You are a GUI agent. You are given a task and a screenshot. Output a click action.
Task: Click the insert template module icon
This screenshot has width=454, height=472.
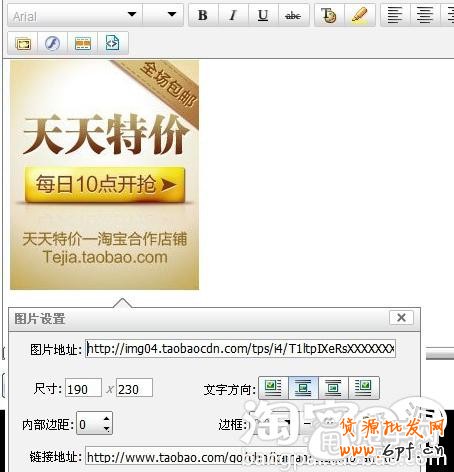point(83,43)
